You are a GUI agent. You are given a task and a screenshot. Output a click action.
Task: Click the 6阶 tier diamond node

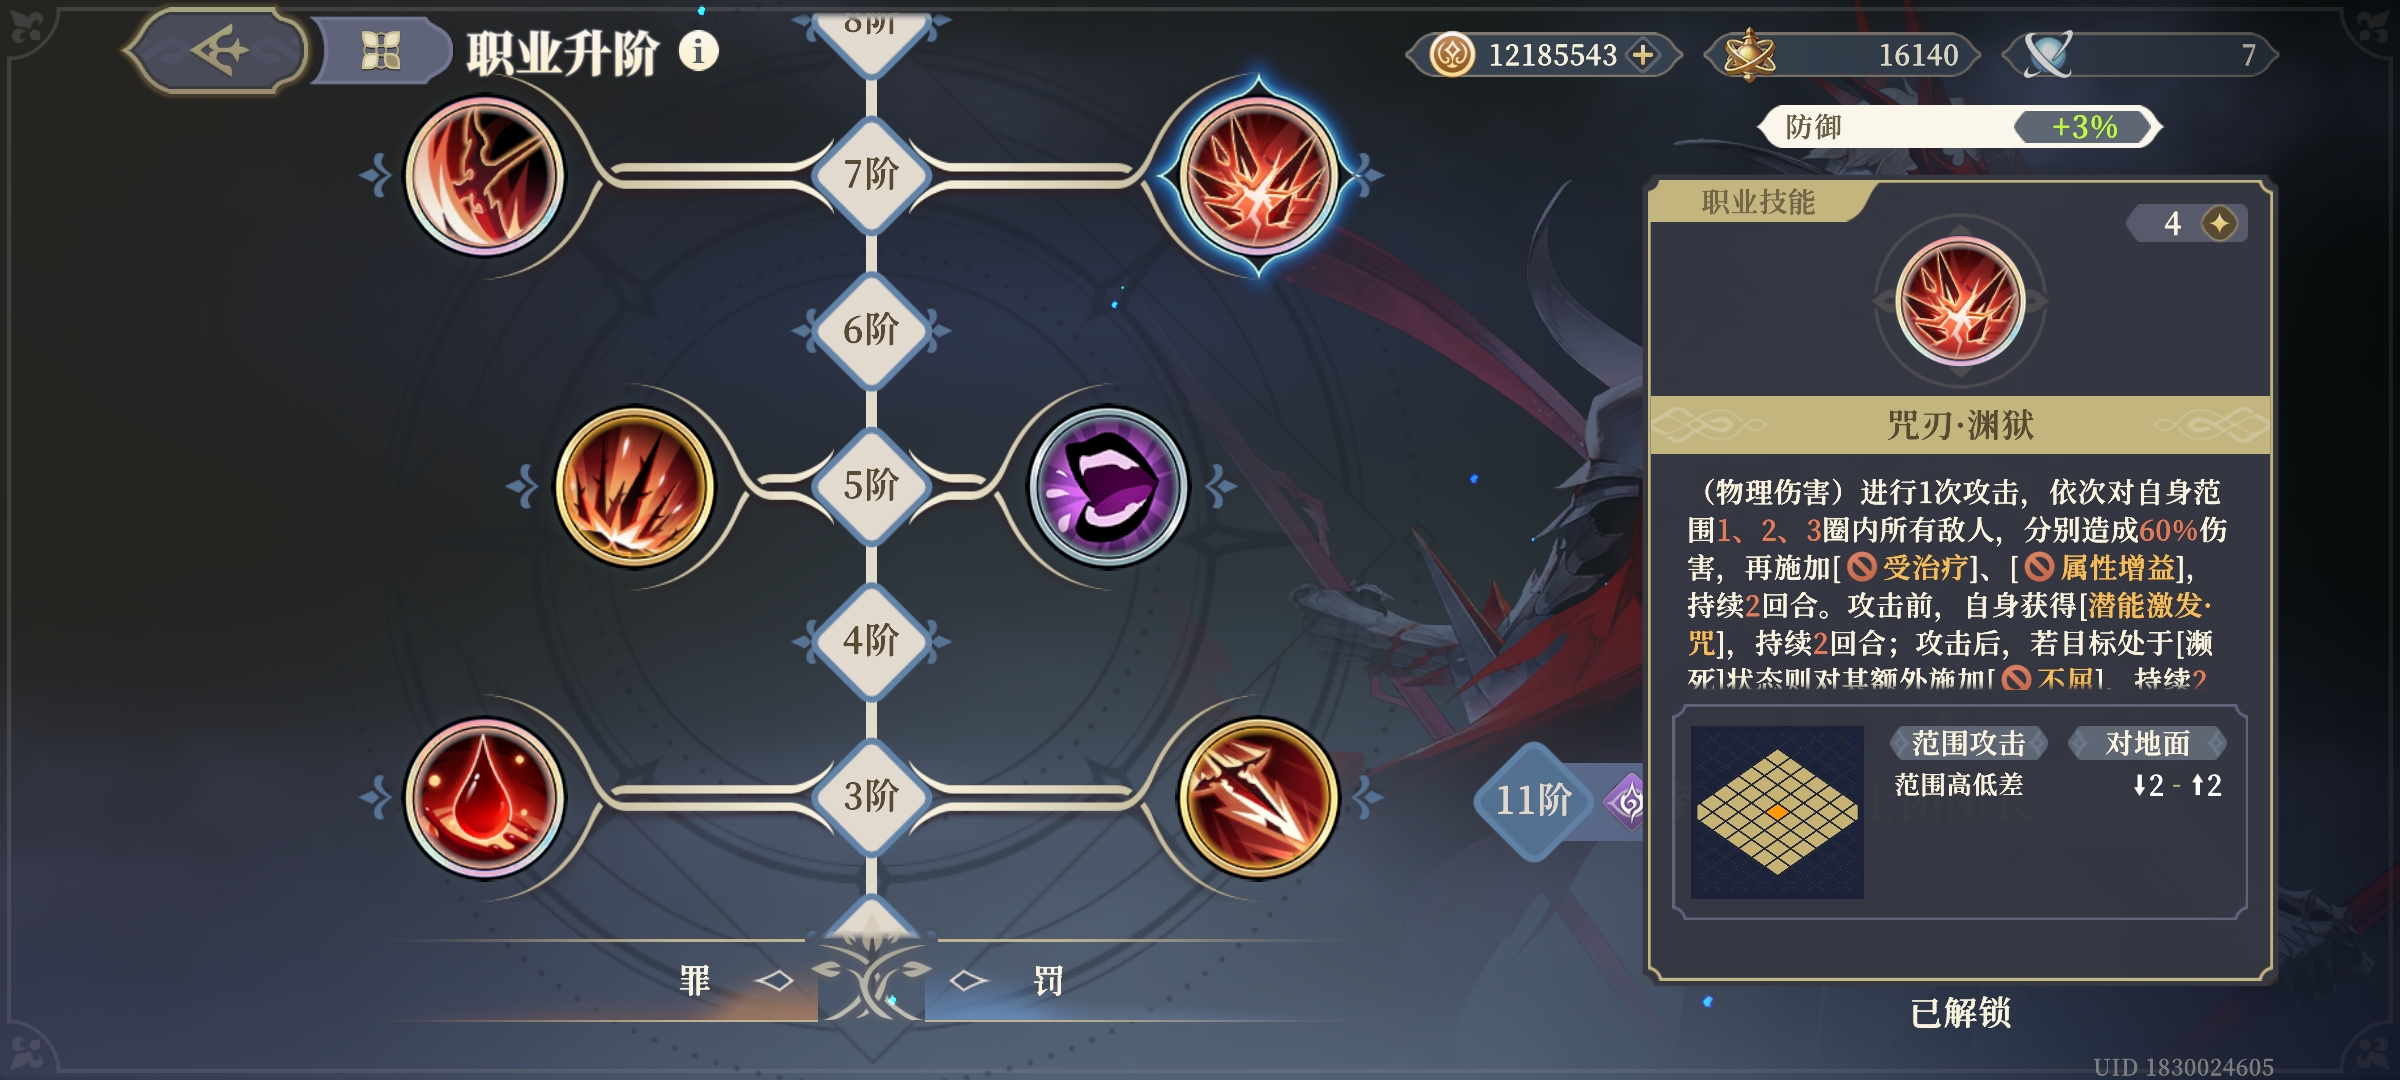(x=871, y=330)
